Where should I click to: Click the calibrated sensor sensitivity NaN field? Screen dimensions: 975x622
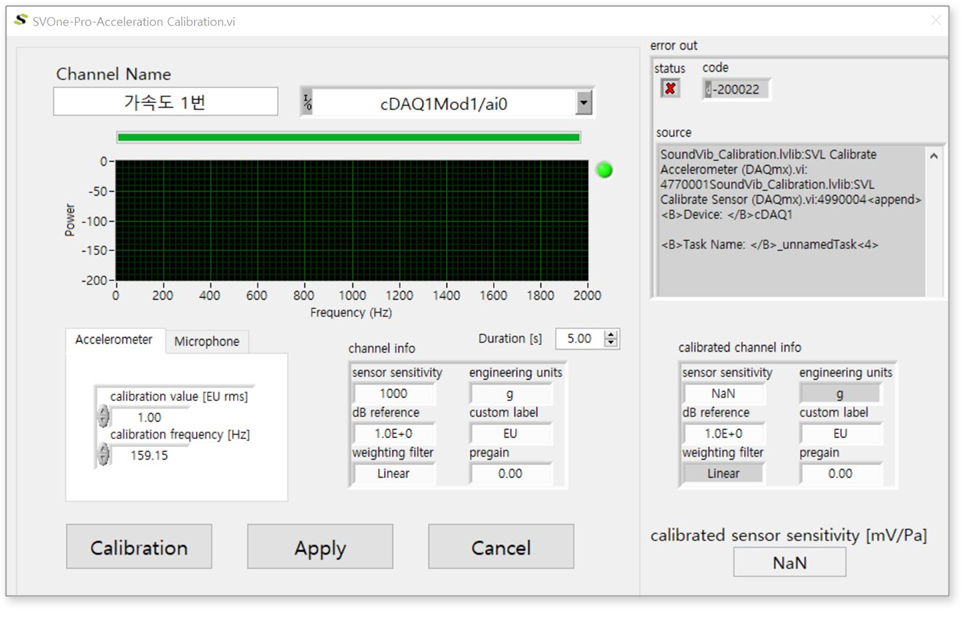(789, 561)
